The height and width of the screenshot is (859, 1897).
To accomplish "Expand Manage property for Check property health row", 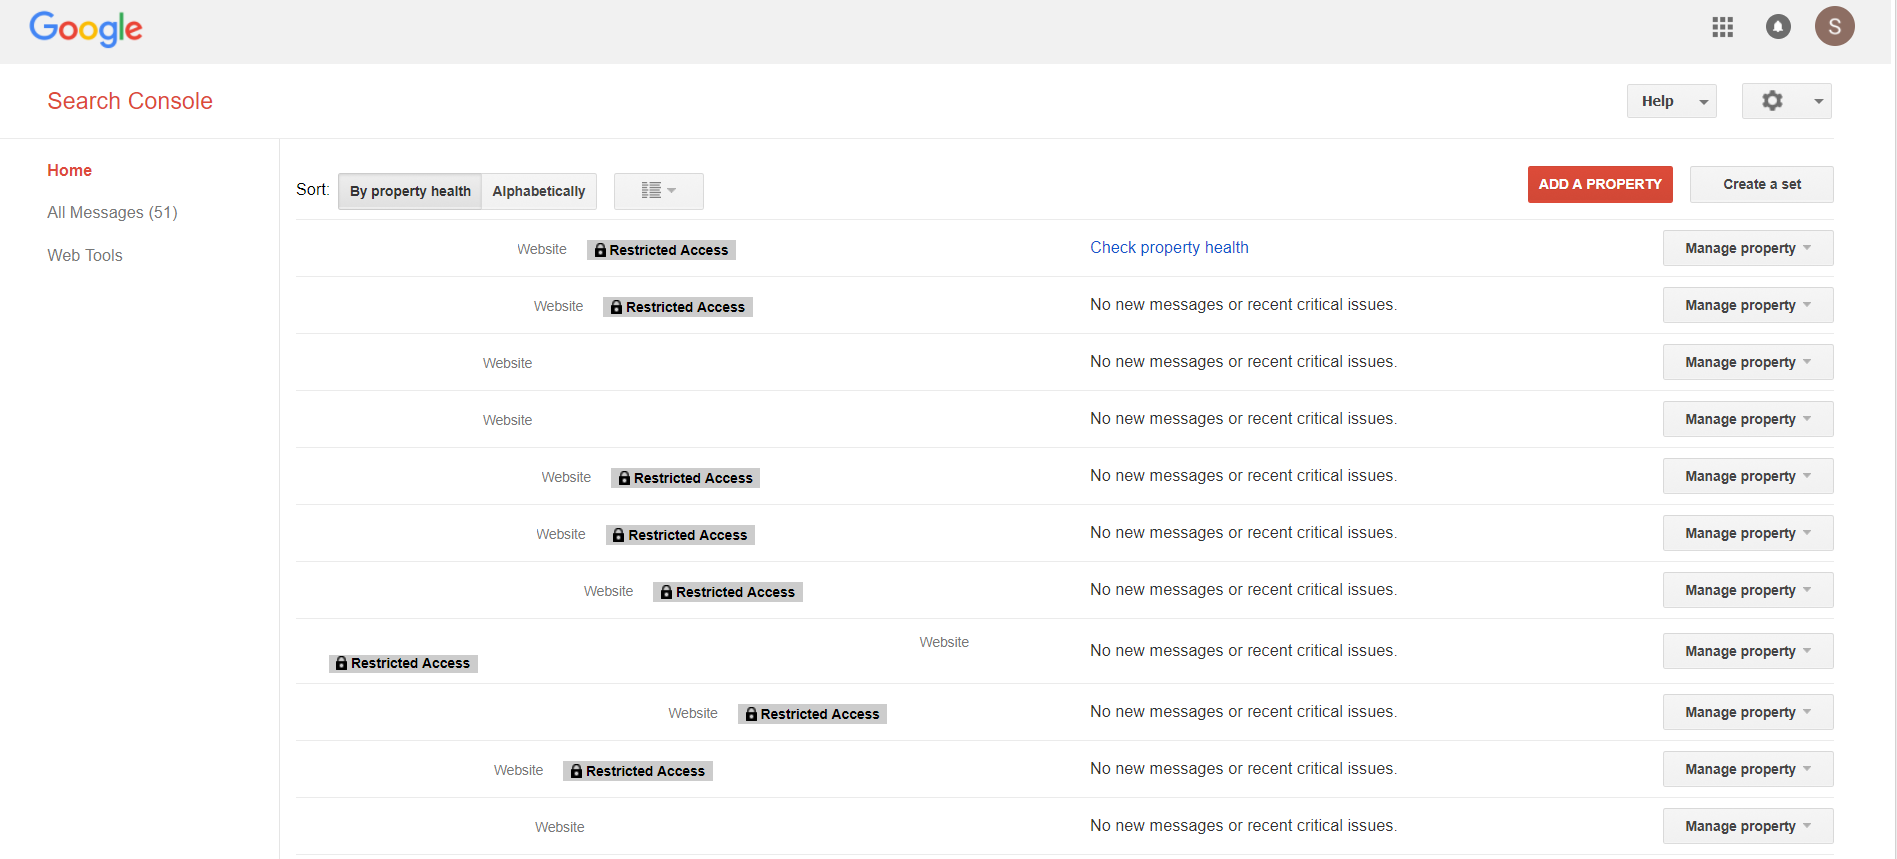I will coord(1747,248).
